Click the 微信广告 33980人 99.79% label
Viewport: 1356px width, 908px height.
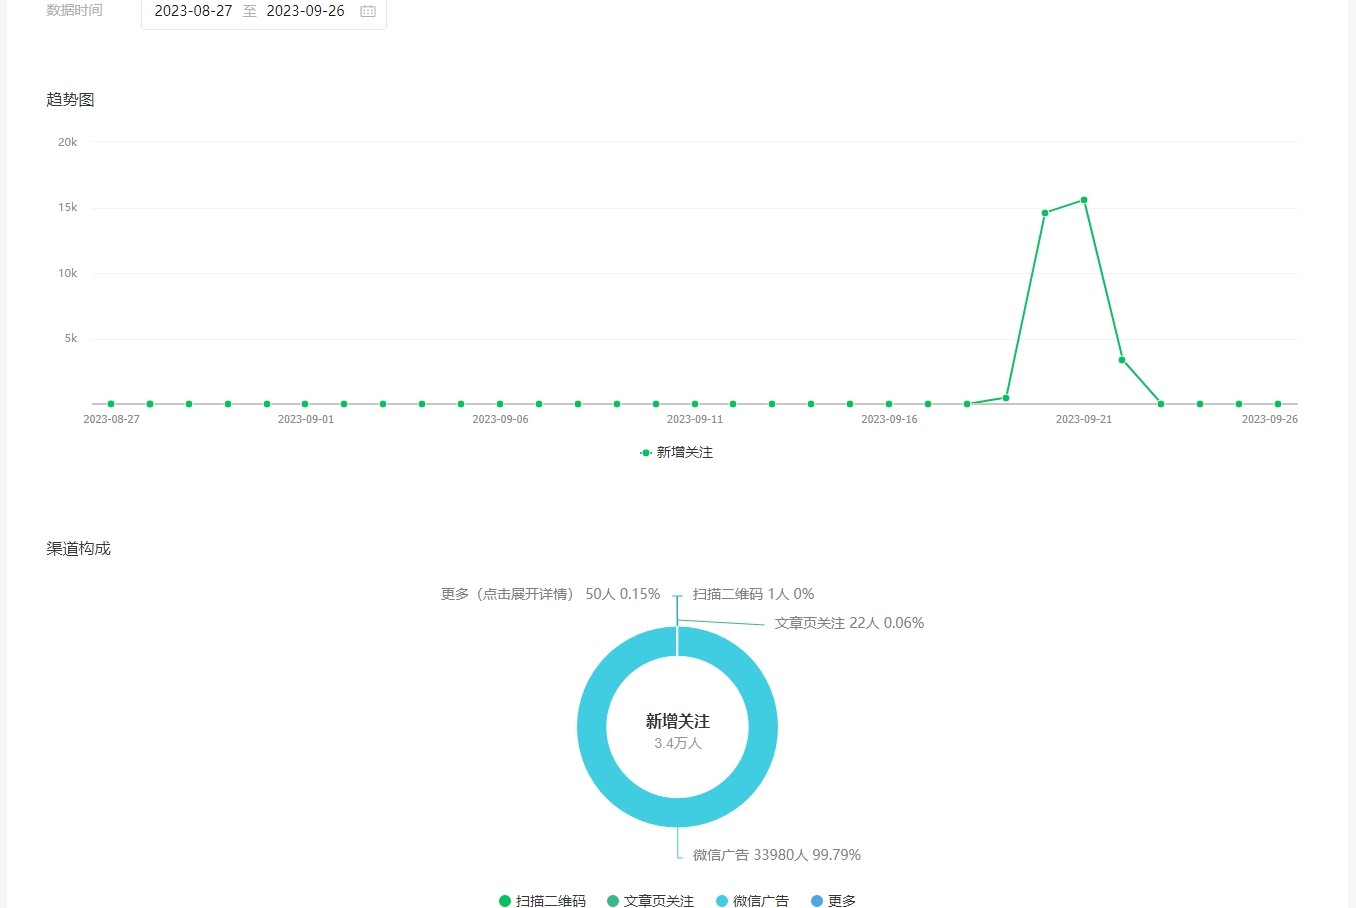click(x=776, y=855)
